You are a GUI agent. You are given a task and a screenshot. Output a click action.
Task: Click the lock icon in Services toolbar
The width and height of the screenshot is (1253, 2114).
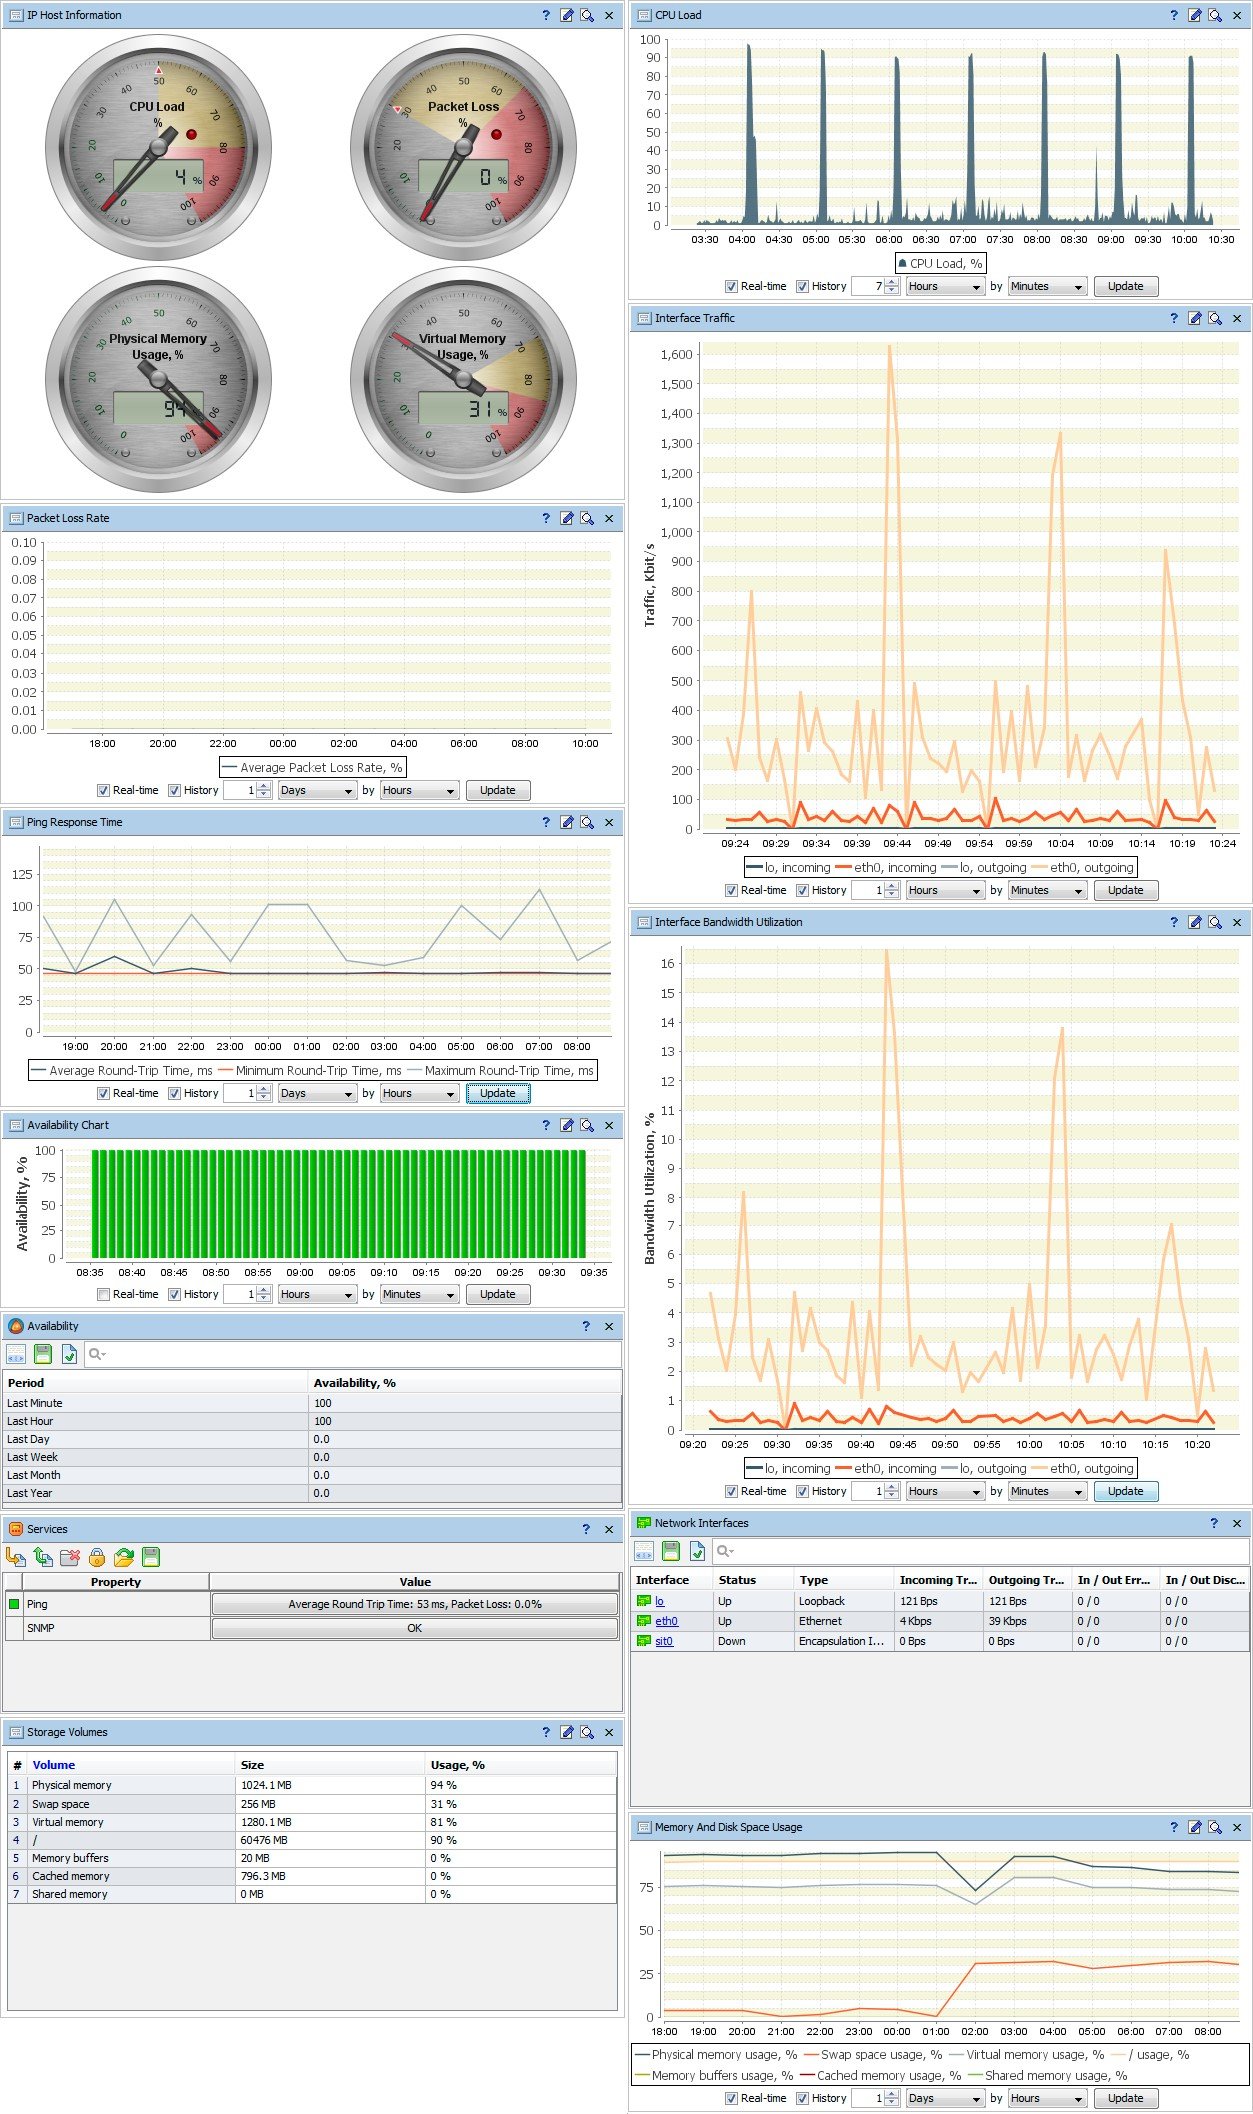(x=97, y=1557)
